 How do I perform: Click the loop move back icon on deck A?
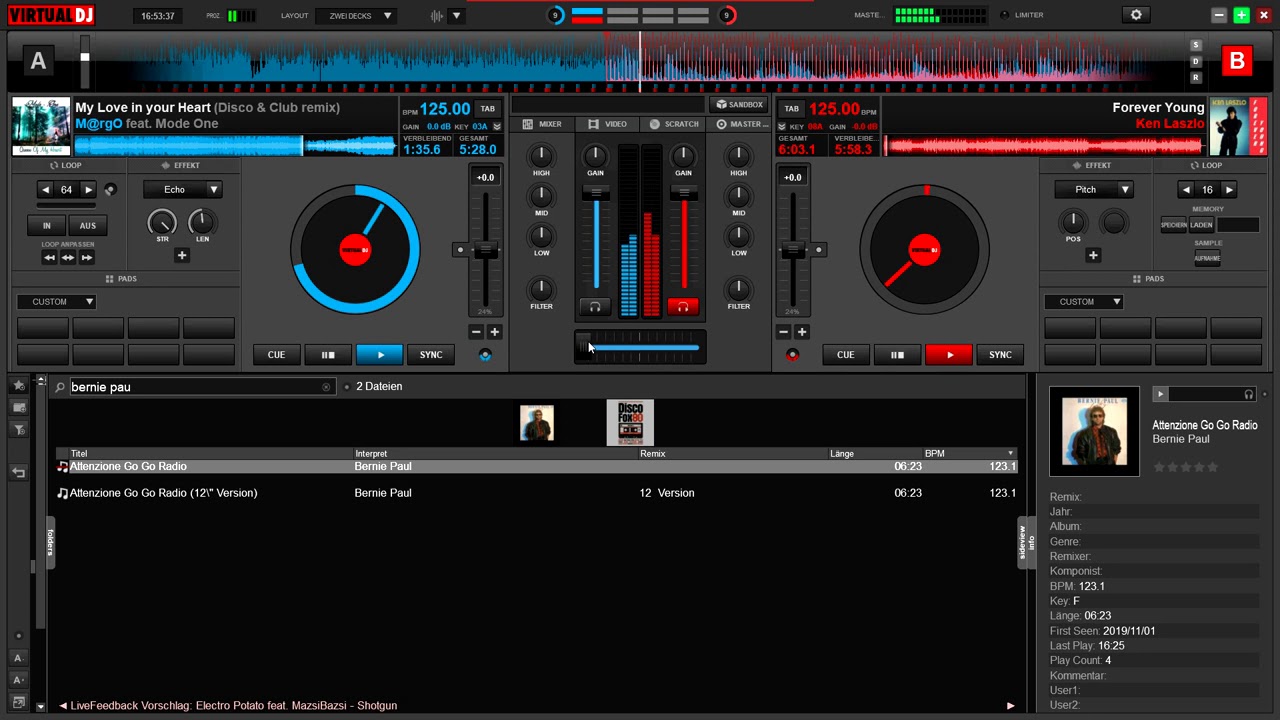pyautogui.click(x=49, y=257)
